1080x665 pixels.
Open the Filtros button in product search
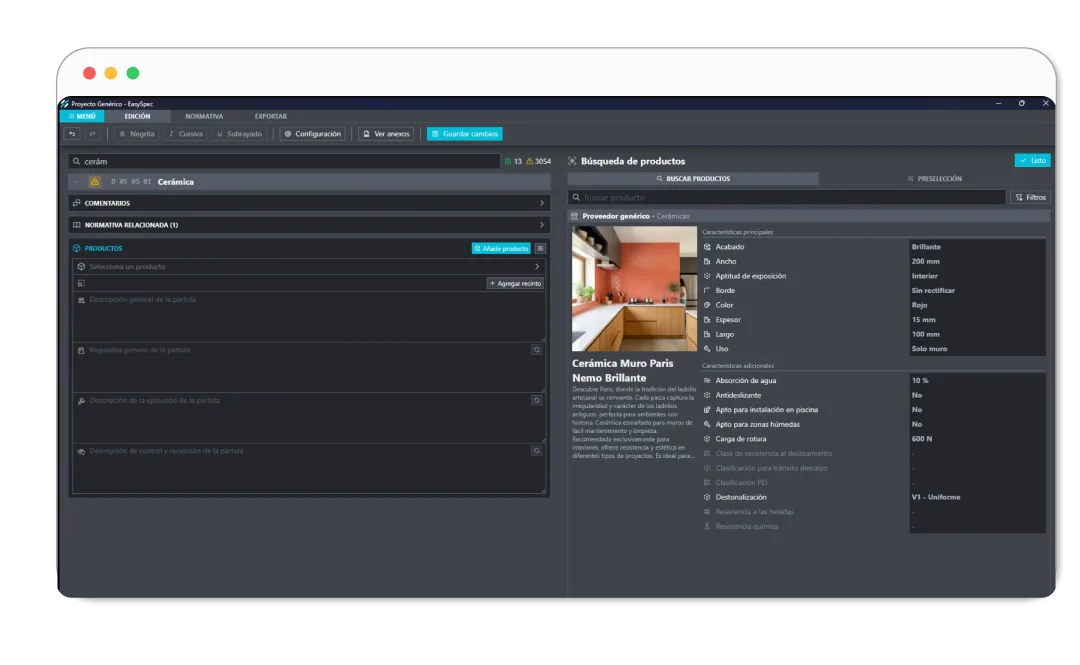pyautogui.click(x=1030, y=197)
